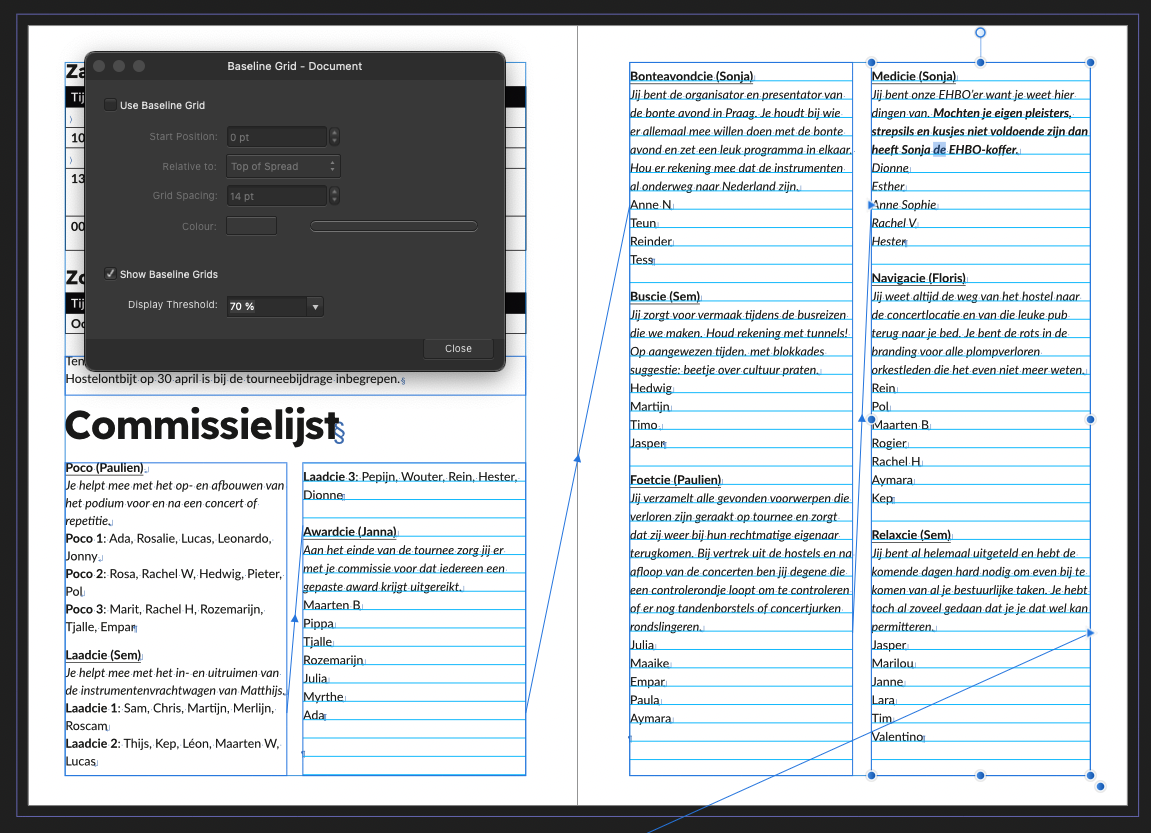Screen dimensions: 1151x833
Task: Click the highlighted word 'de' in Medicie text
Action: 940,150
